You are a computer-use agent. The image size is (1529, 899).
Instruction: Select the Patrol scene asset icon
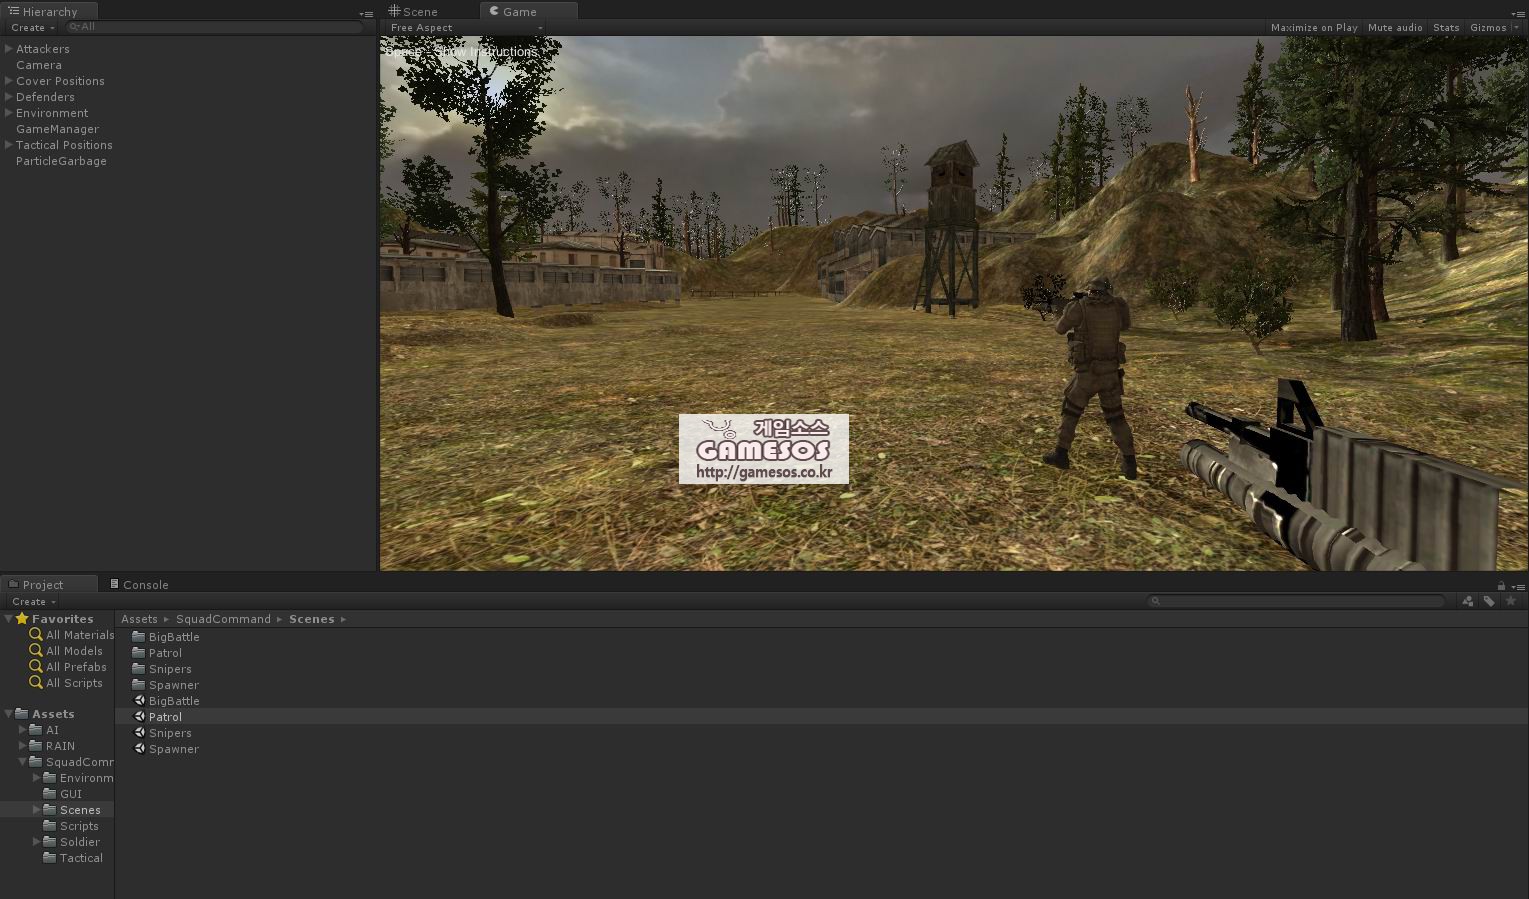tap(140, 717)
